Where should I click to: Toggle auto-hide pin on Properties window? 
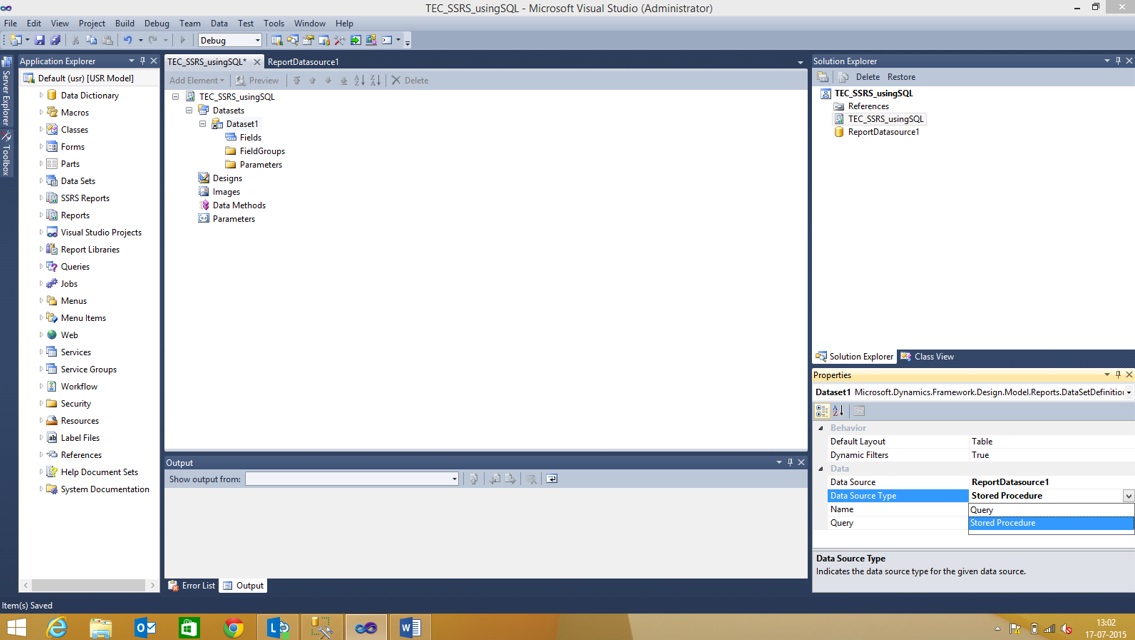1117,375
